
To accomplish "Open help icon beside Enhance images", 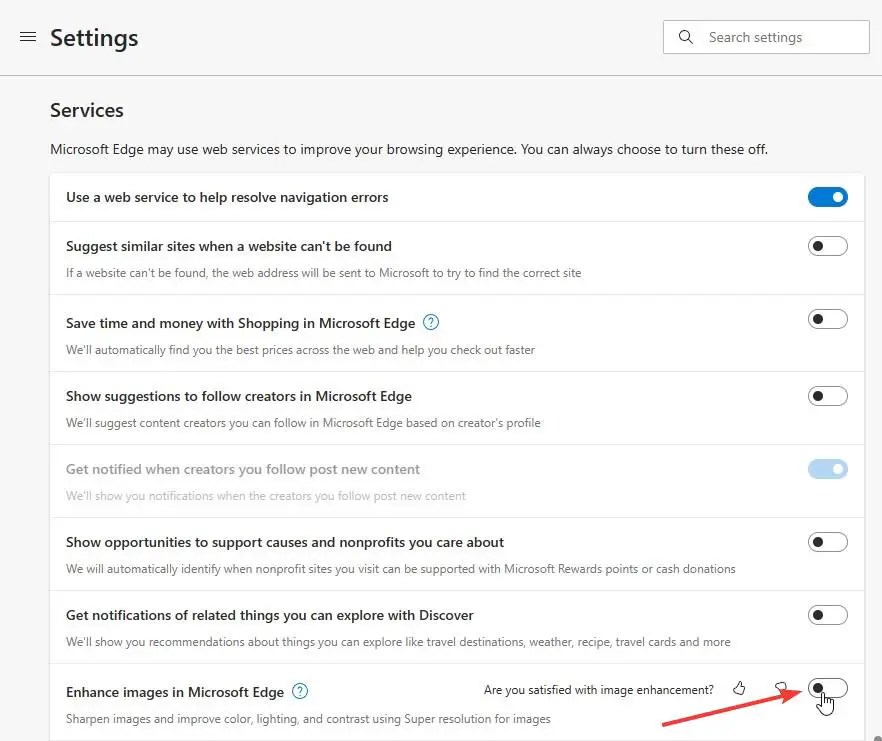I will (300, 691).
